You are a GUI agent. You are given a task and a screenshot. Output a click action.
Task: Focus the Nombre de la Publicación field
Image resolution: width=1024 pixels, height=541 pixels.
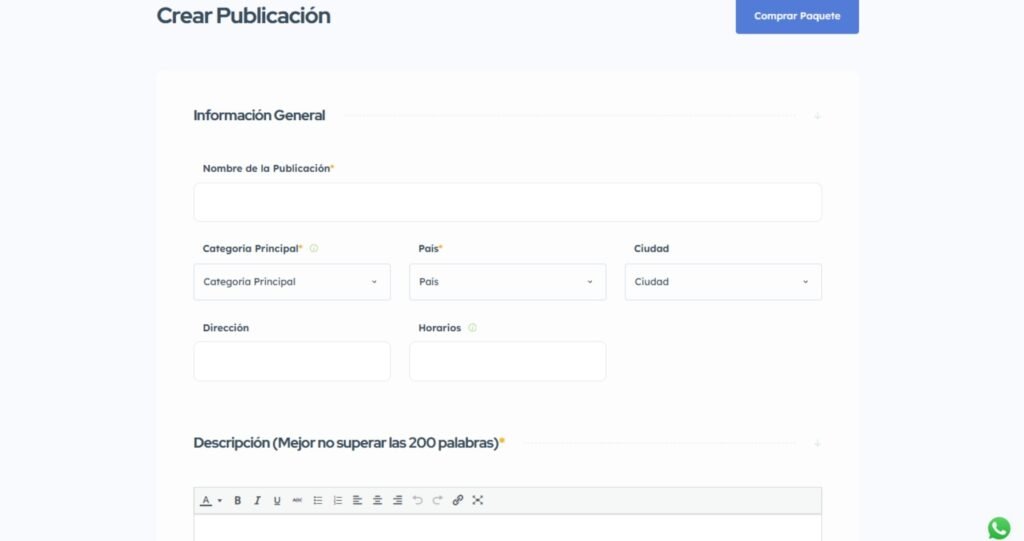507,202
